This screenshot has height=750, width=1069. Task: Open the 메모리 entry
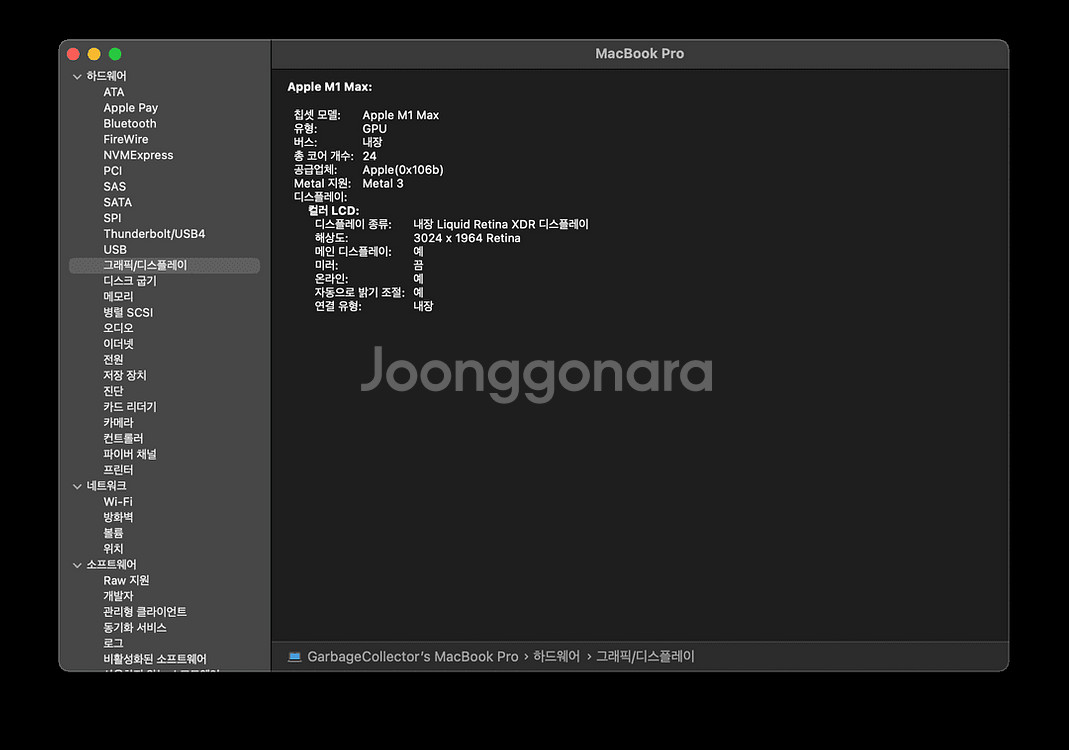coord(118,297)
